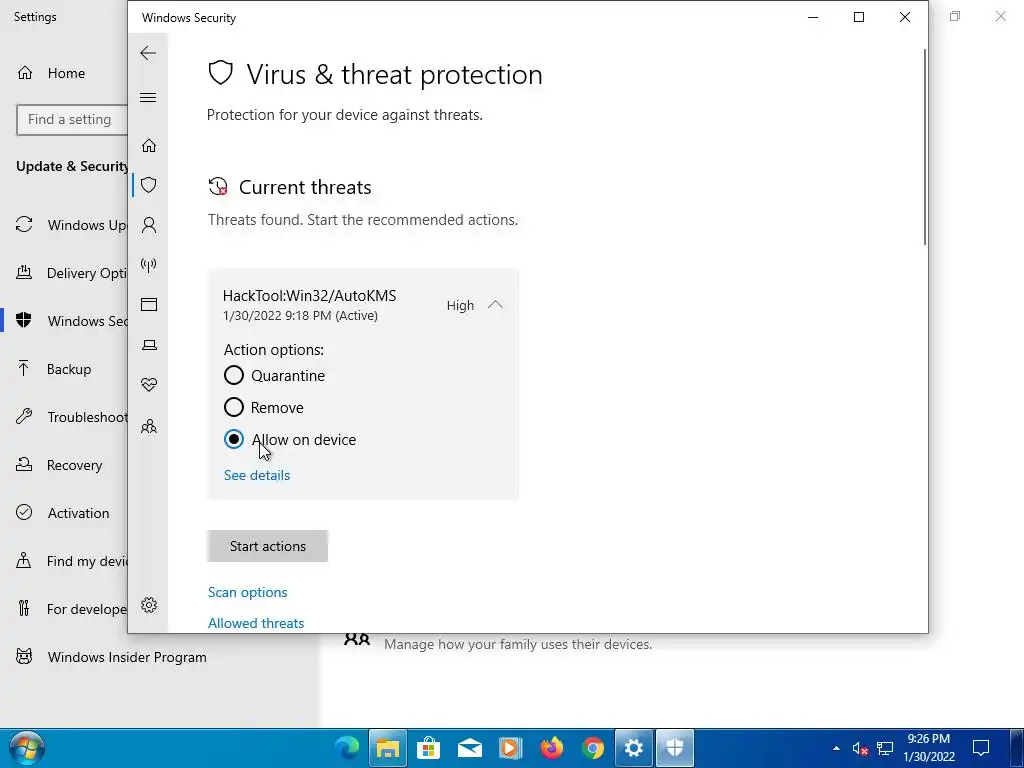Click the Find a setting search box
The image size is (1024, 768).
tap(72, 120)
